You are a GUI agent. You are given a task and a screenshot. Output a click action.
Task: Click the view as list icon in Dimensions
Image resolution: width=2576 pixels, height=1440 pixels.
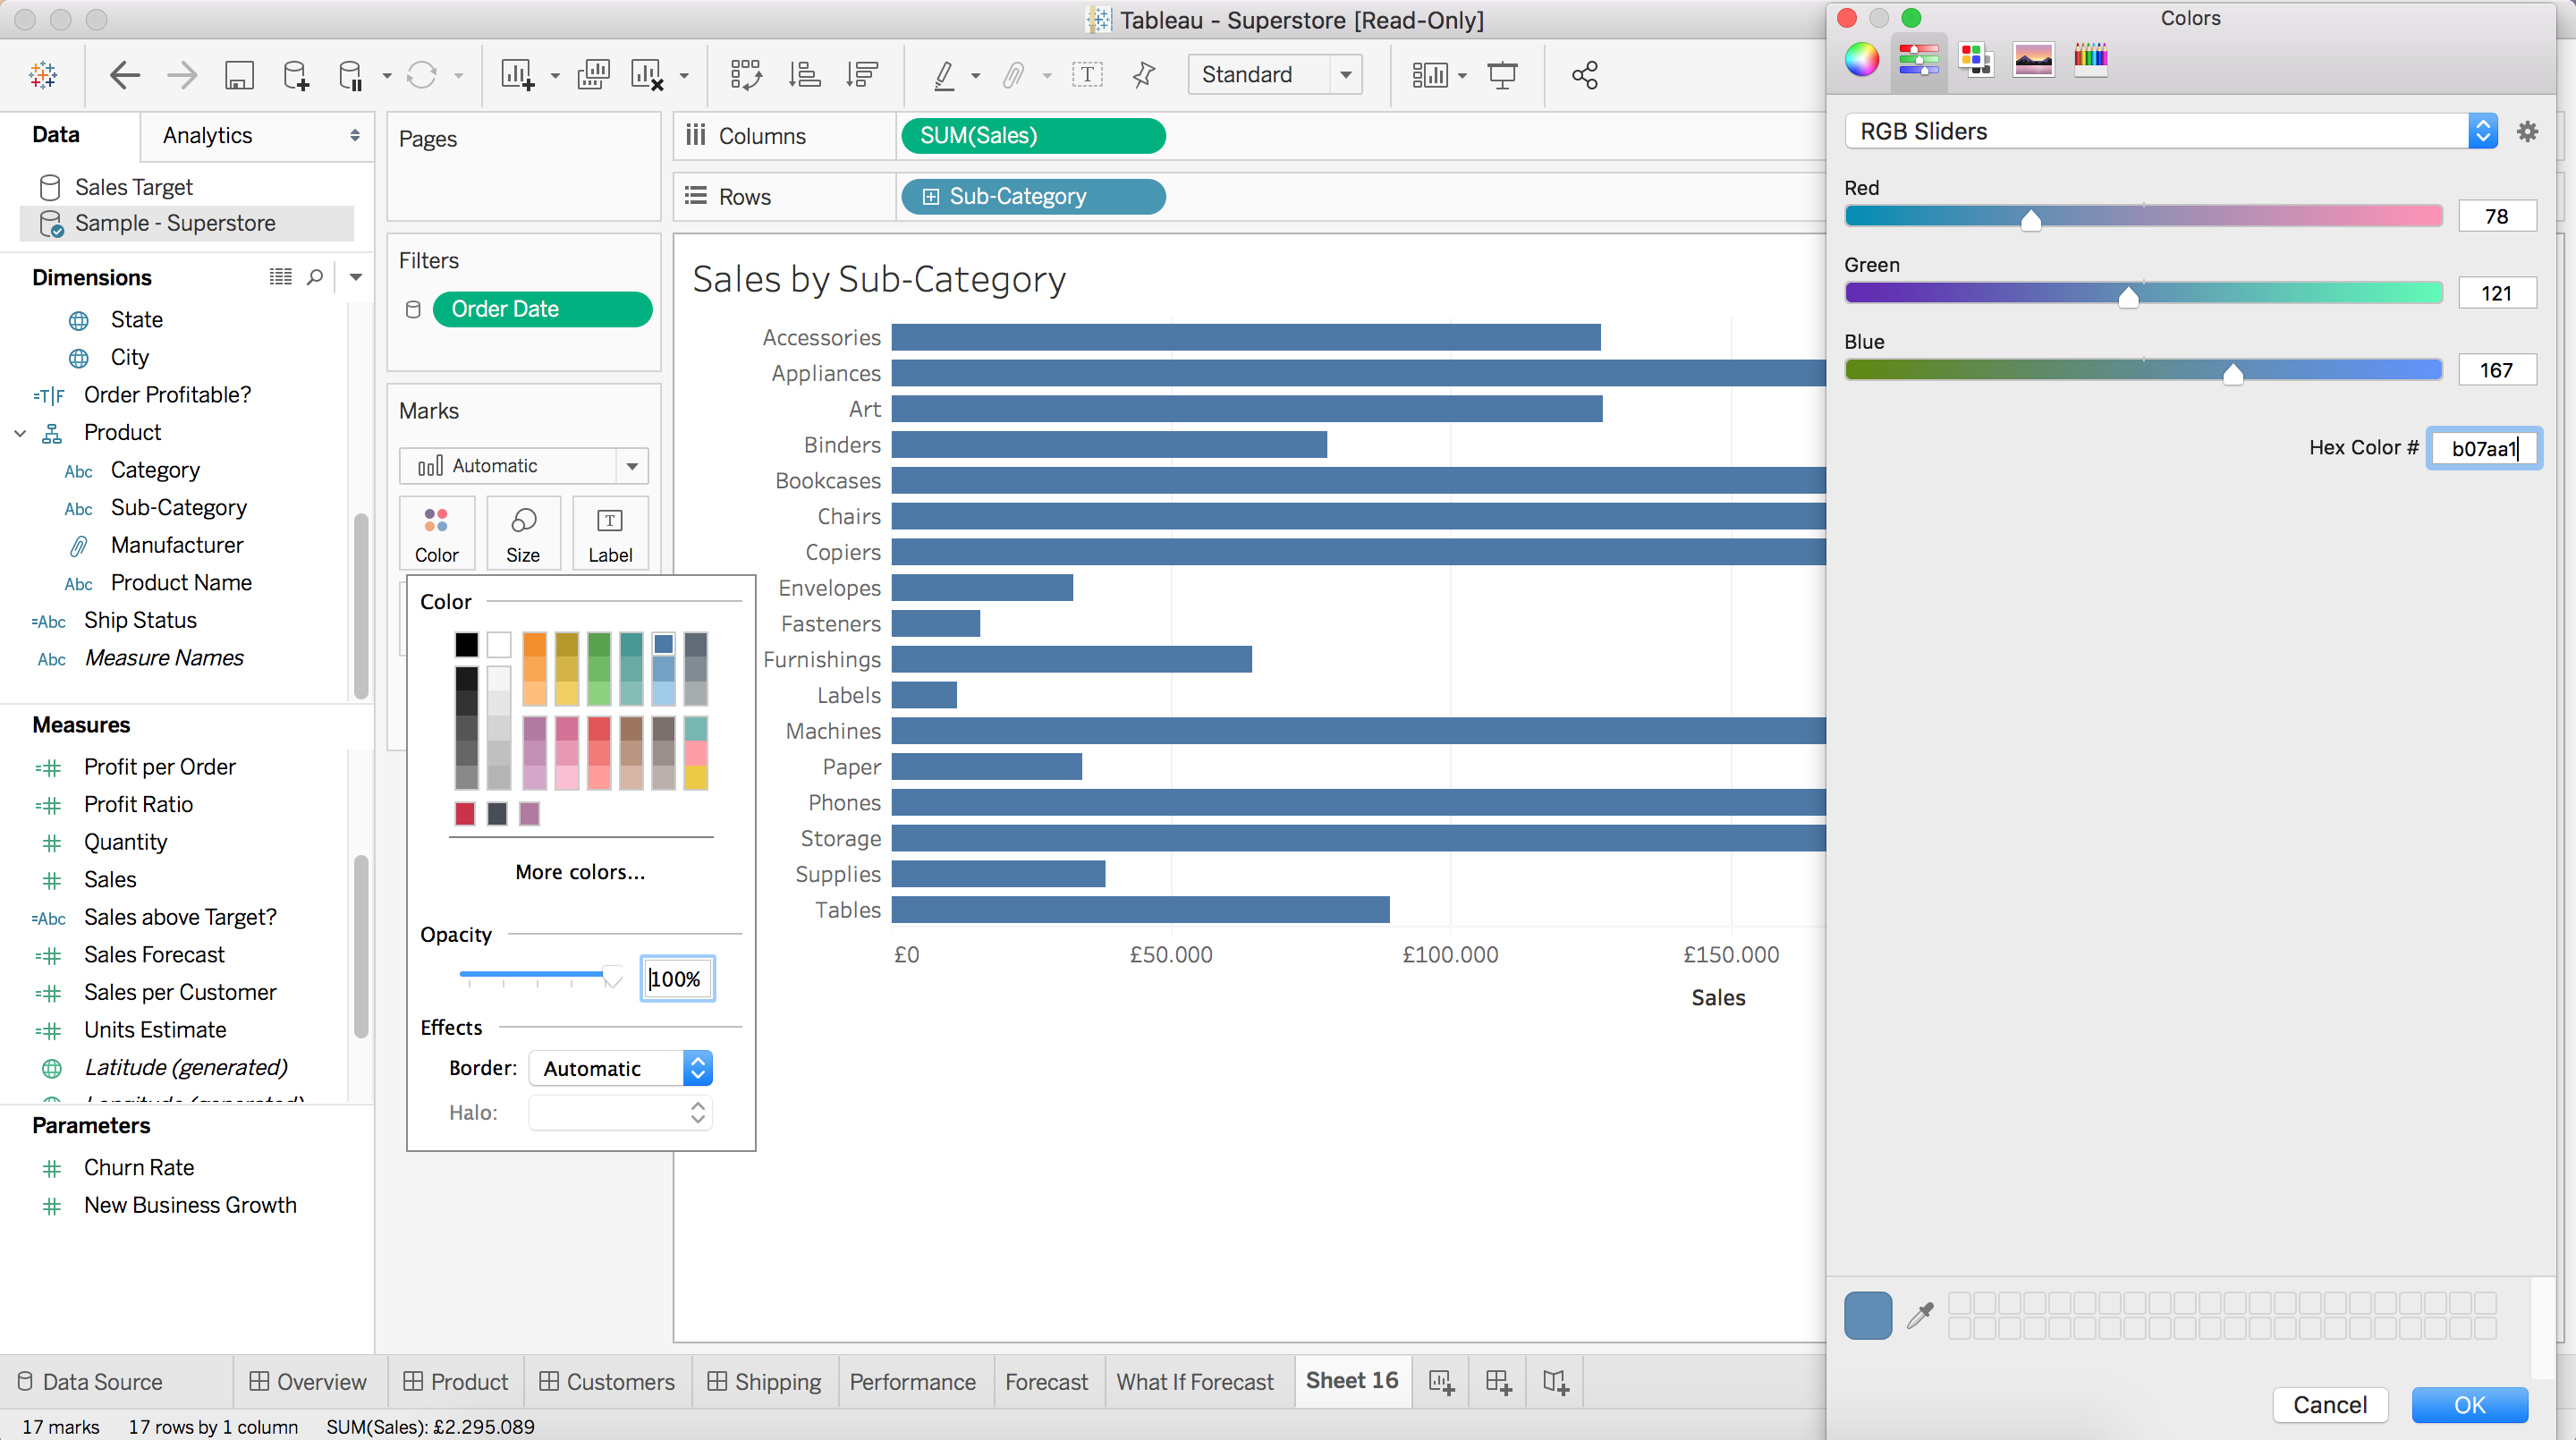coord(281,277)
